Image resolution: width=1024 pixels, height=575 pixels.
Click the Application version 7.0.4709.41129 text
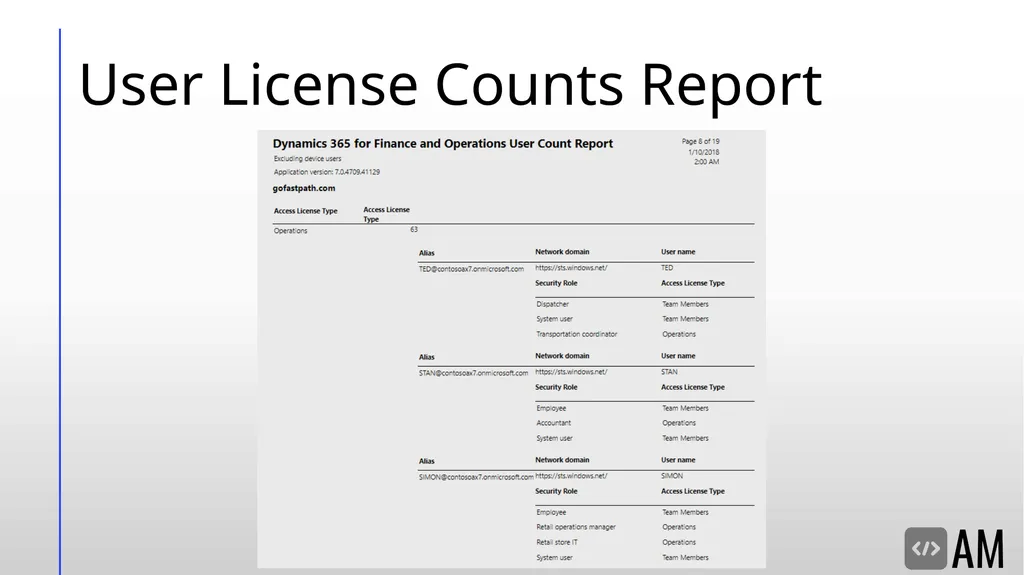327,172
